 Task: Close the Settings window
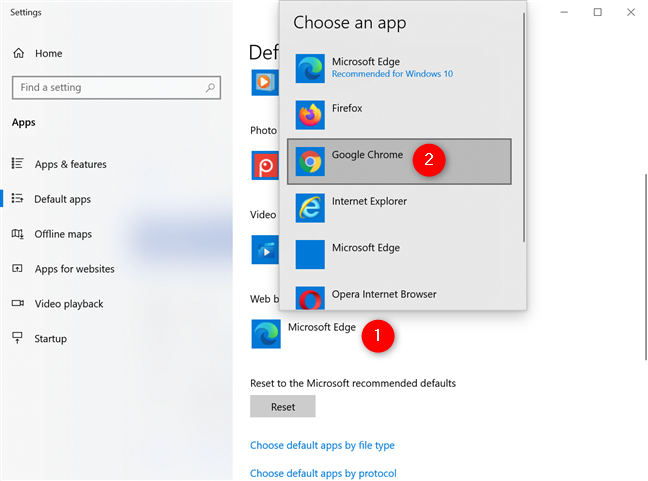point(631,12)
